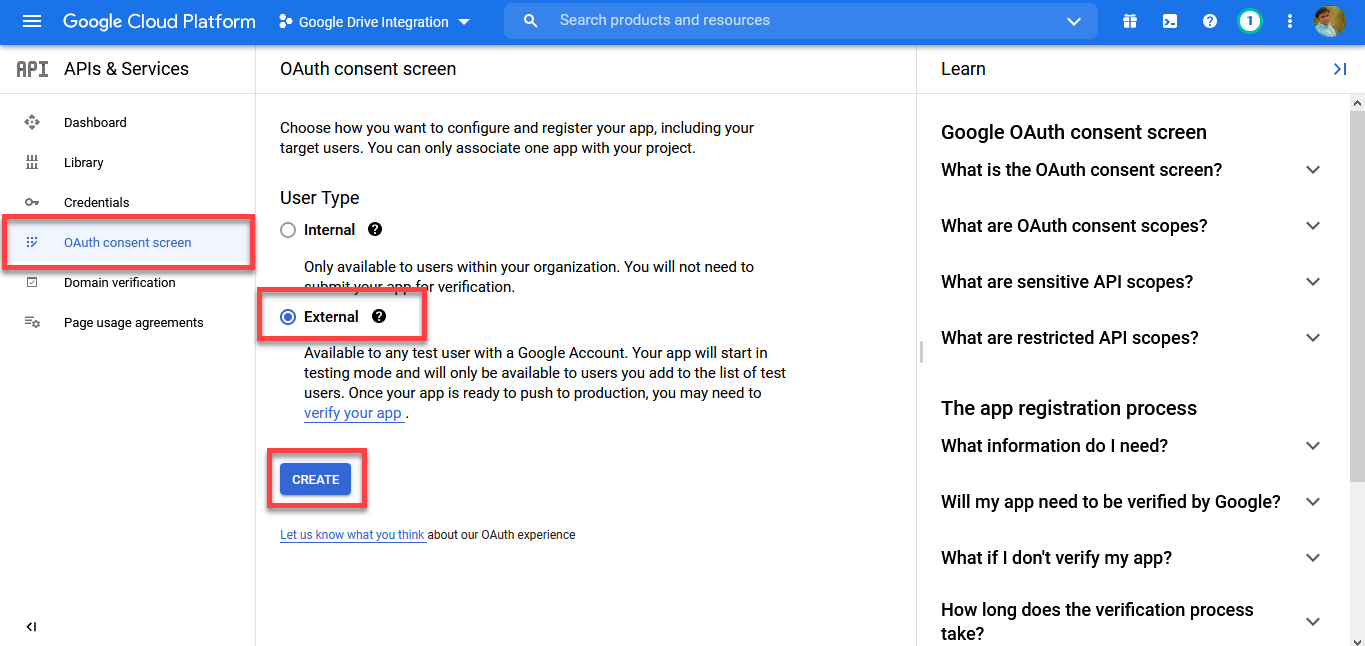Image resolution: width=1365 pixels, height=646 pixels.
Task: Activate Cloud Shell terminal icon
Action: 1170,21
